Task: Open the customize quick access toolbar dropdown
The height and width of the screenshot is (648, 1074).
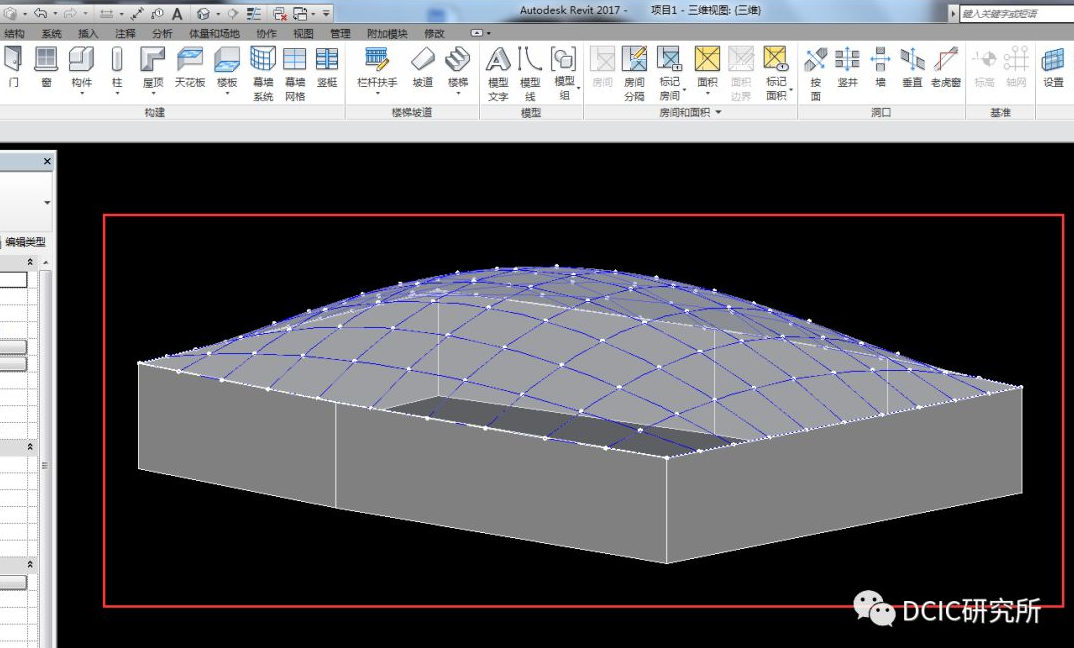Action: [326, 13]
